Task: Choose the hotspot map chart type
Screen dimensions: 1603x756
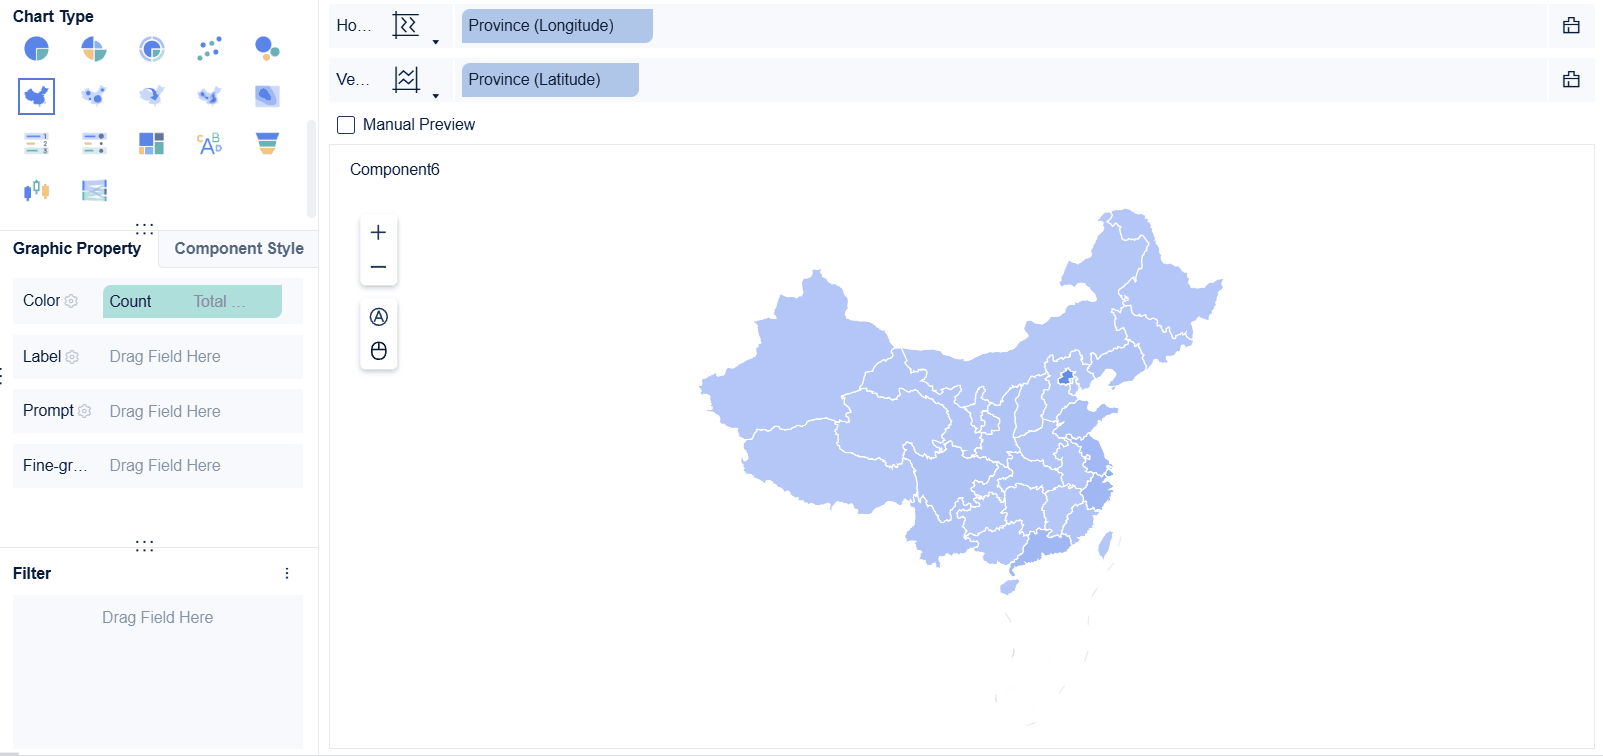Action: [209, 96]
